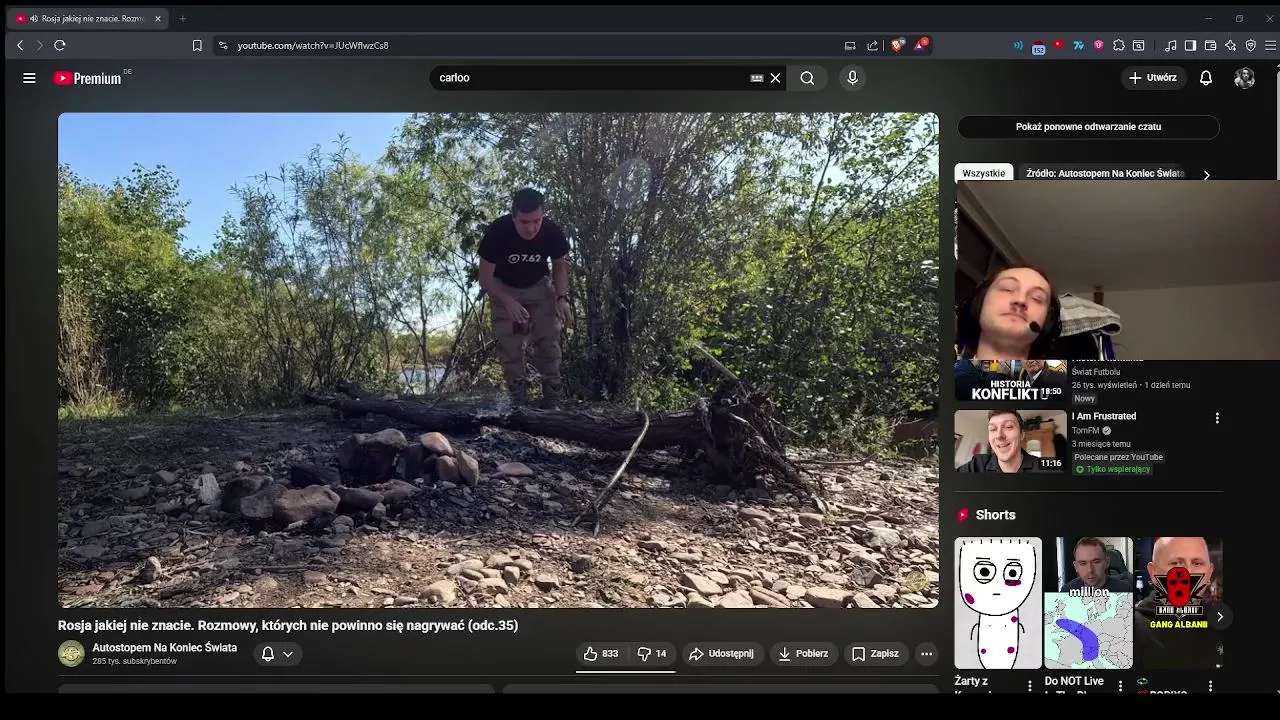
Task: Open the I Am Frustrated video title
Action: coord(1104,416)
